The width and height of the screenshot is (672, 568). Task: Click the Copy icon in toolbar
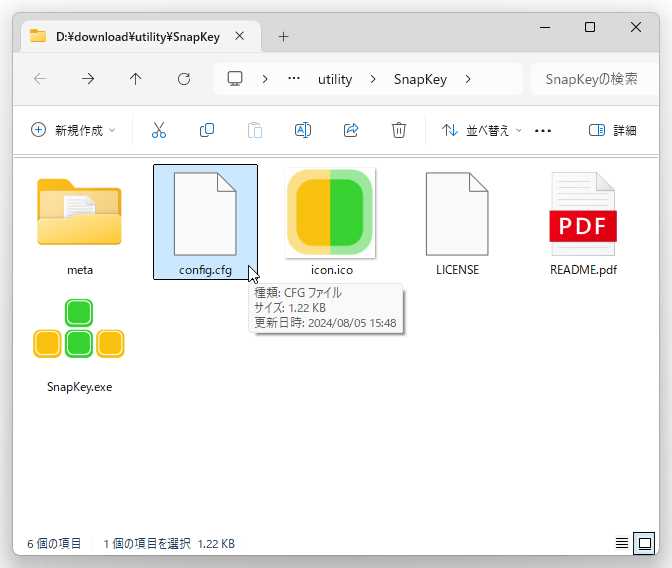(207, 130)
